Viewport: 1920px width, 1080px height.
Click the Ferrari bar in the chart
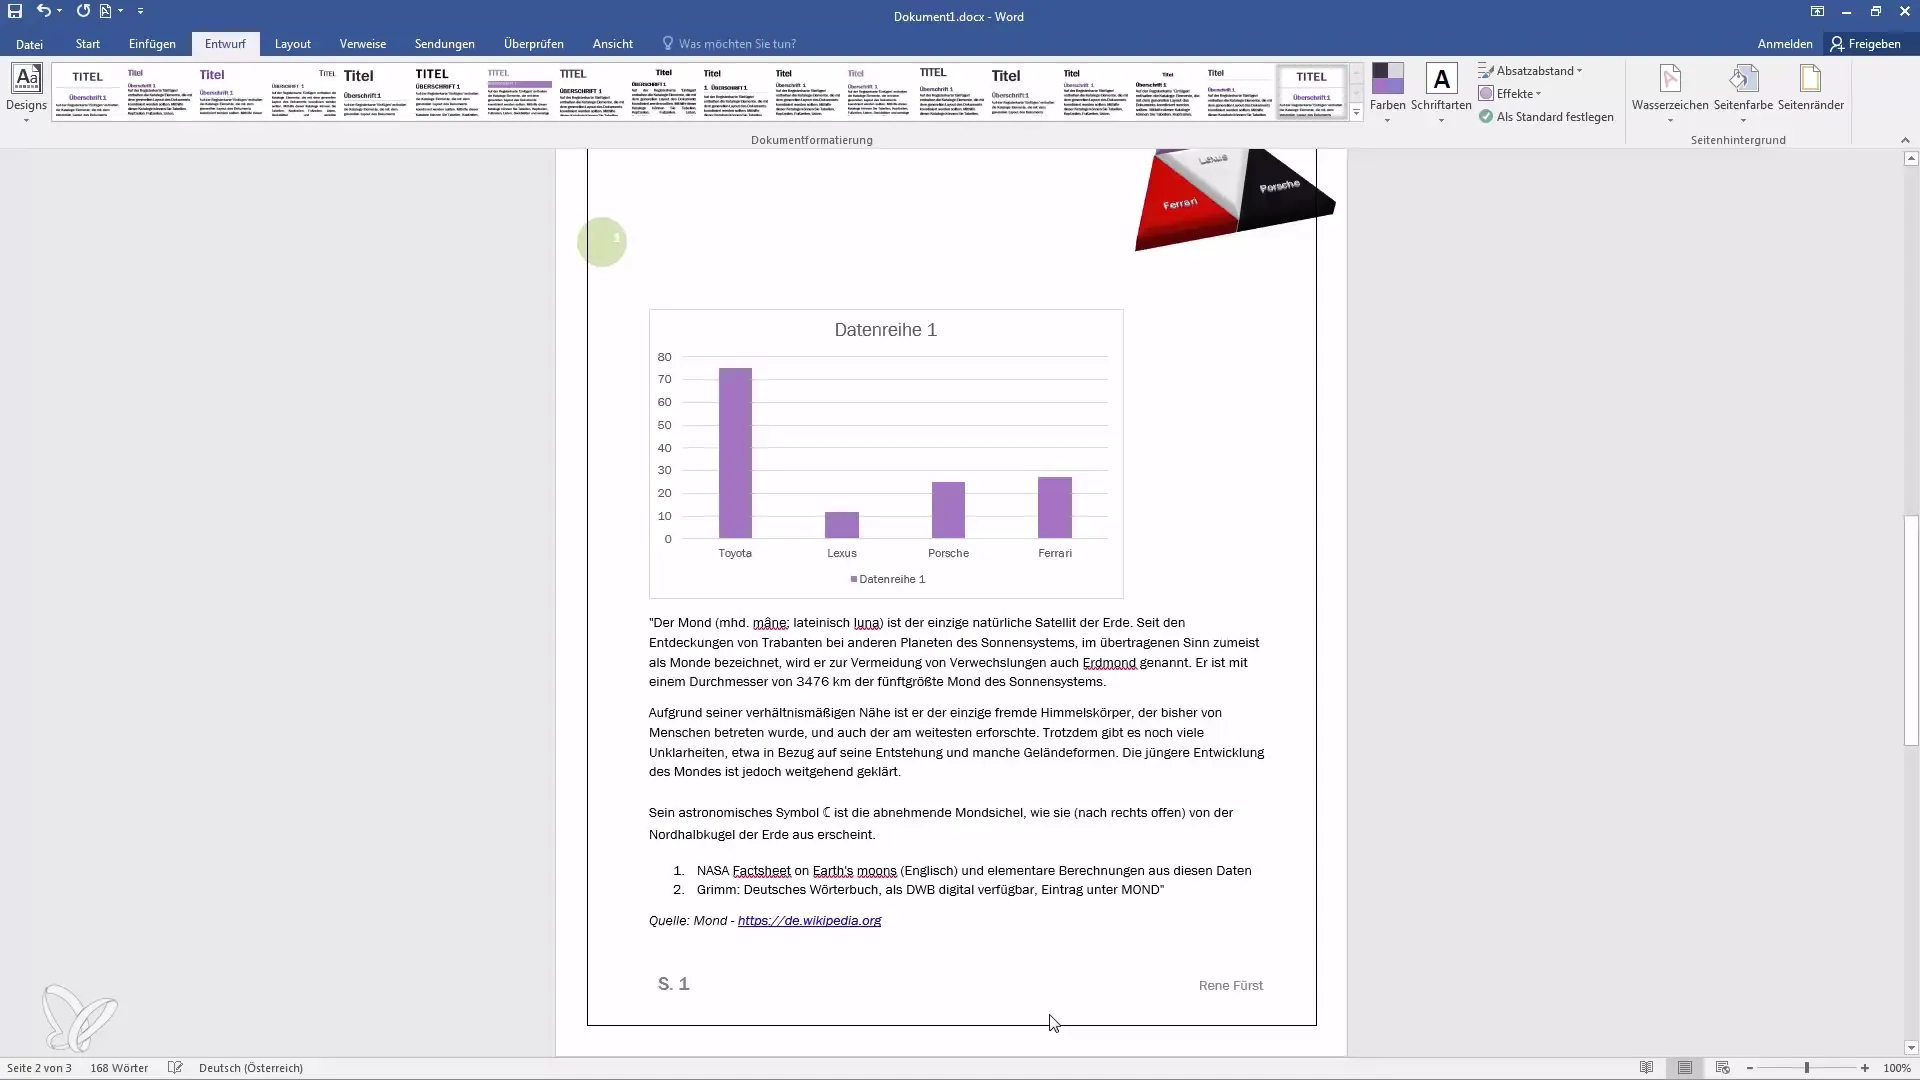pos(1055,508)
